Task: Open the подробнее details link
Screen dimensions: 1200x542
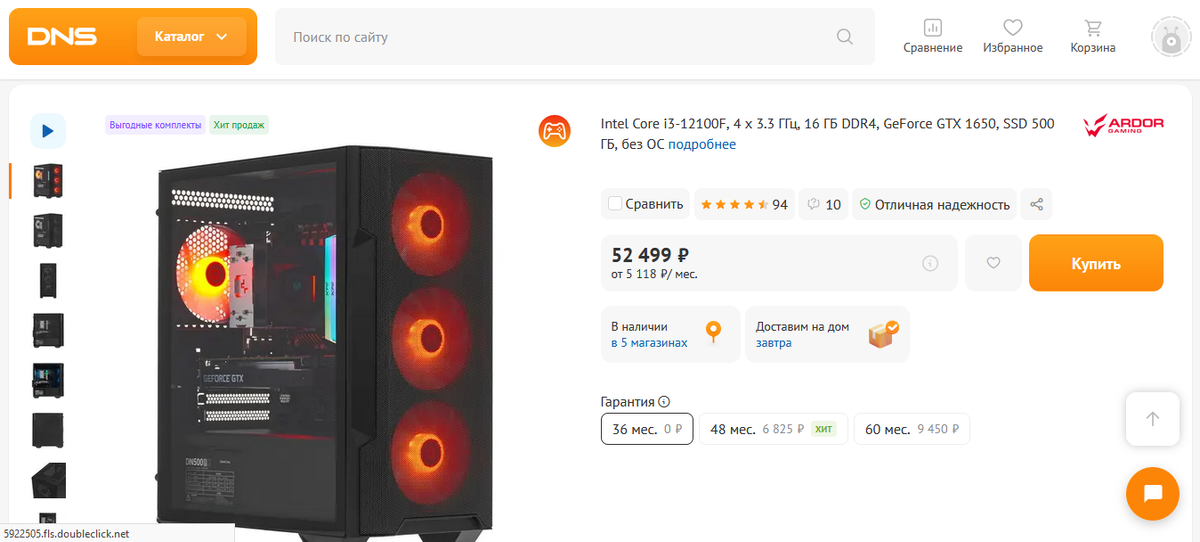Action: coord(702,144)
